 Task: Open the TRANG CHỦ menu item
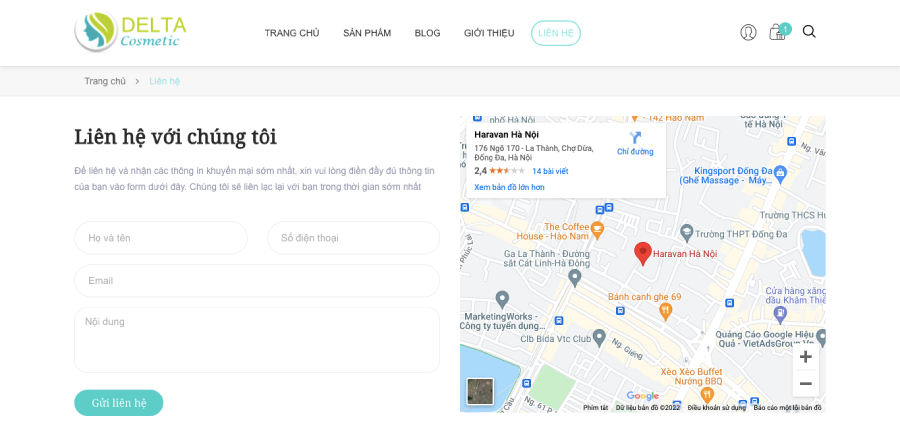tap(292, 33)
